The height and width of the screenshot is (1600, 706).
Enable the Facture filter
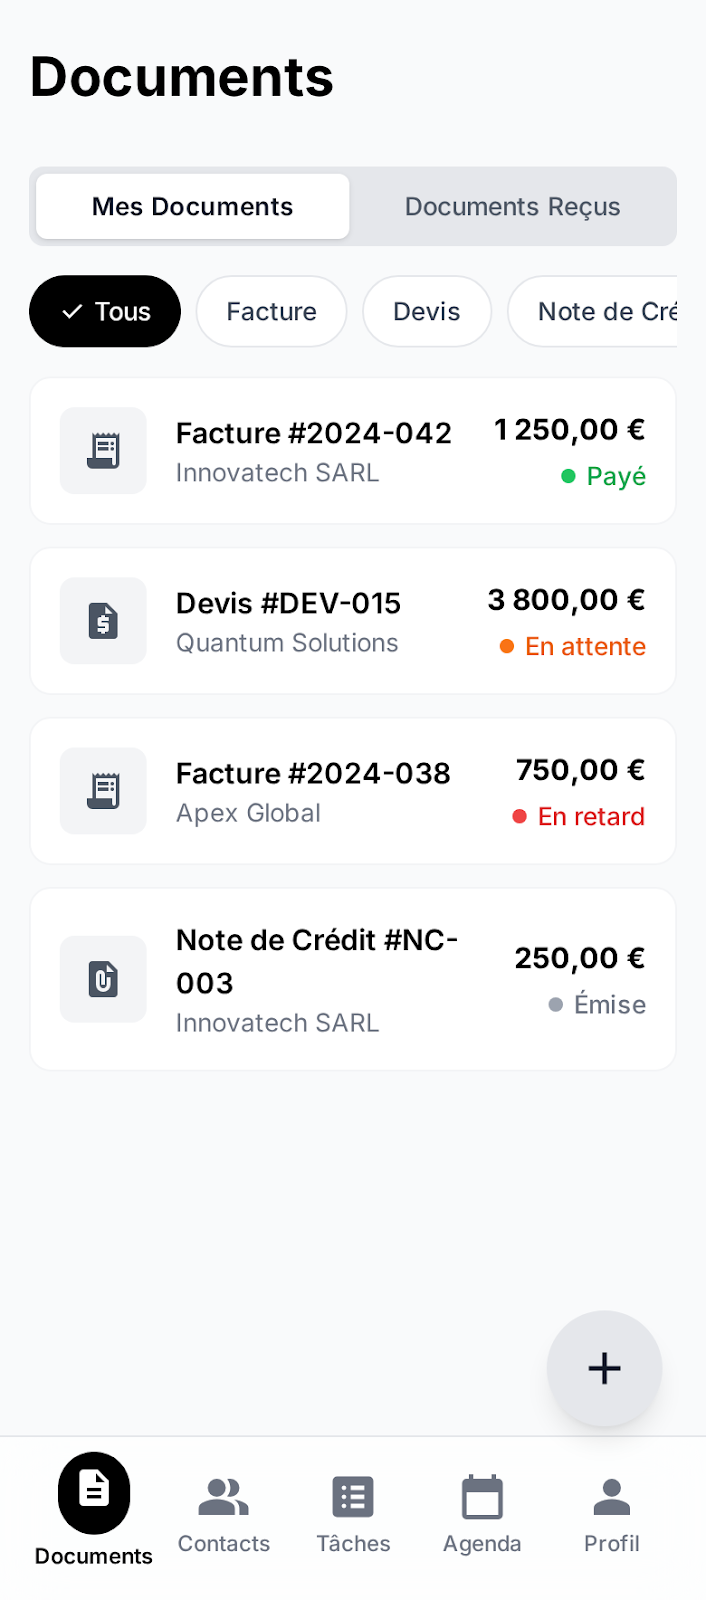click(271, 311)
